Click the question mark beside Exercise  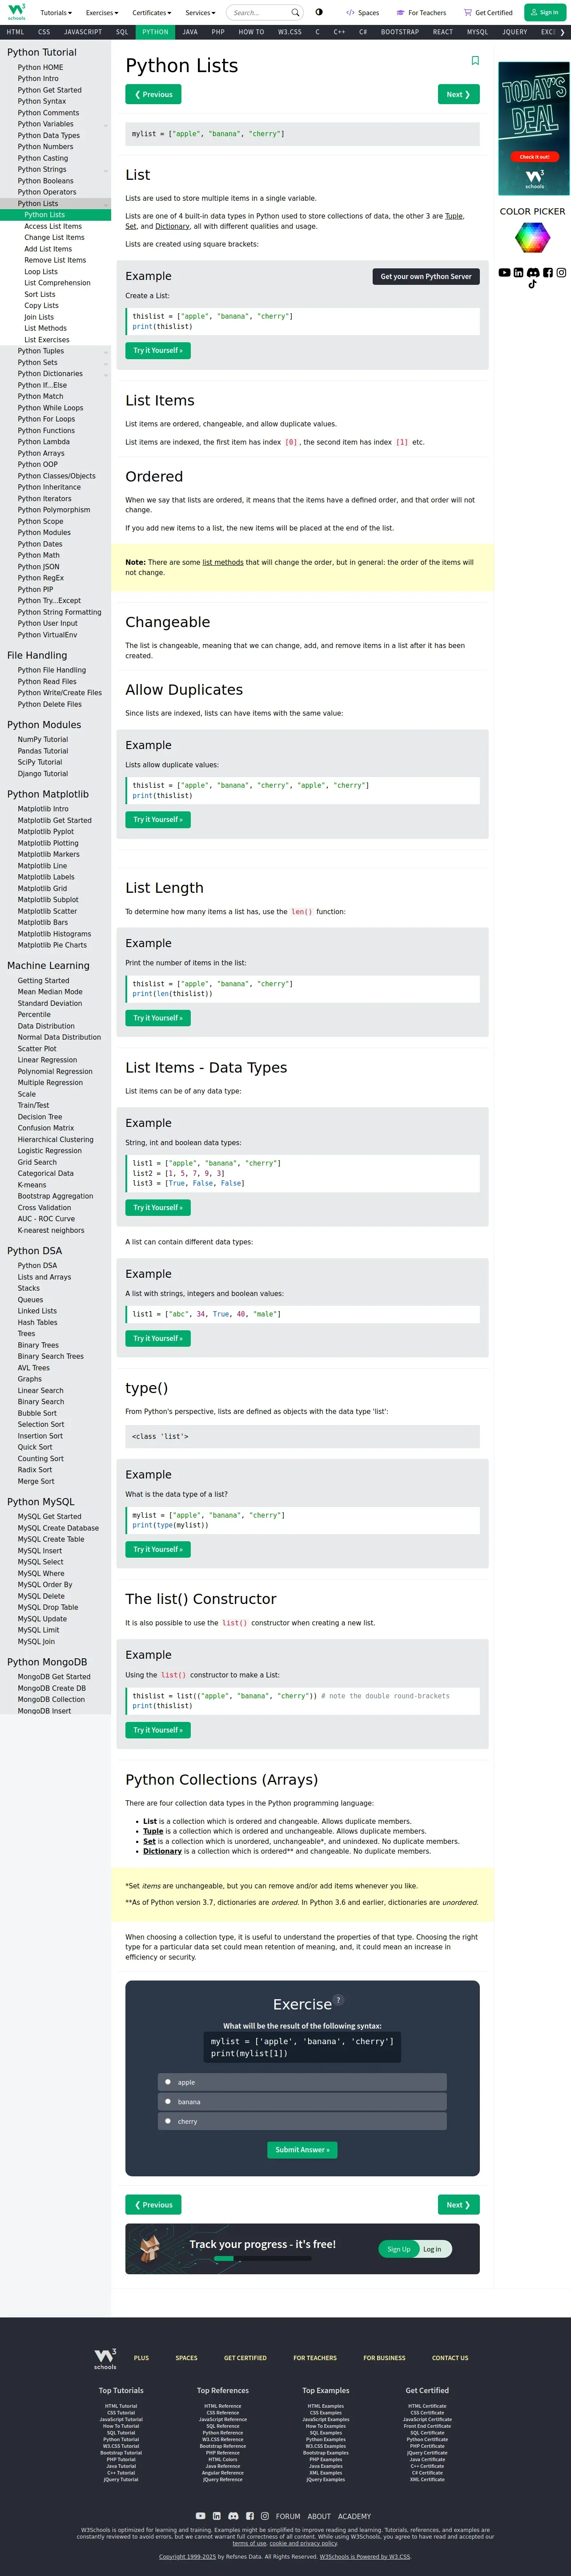coord(338,2000)
